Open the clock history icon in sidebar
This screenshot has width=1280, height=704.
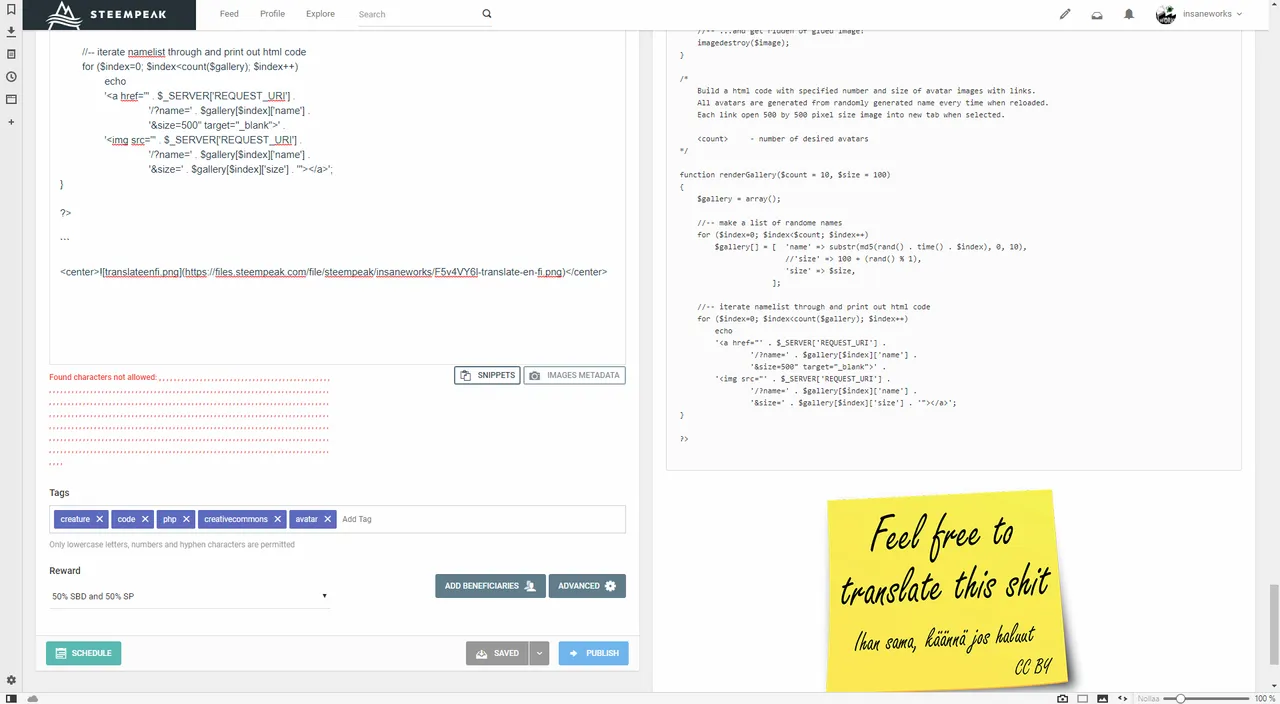pos(11,77)
